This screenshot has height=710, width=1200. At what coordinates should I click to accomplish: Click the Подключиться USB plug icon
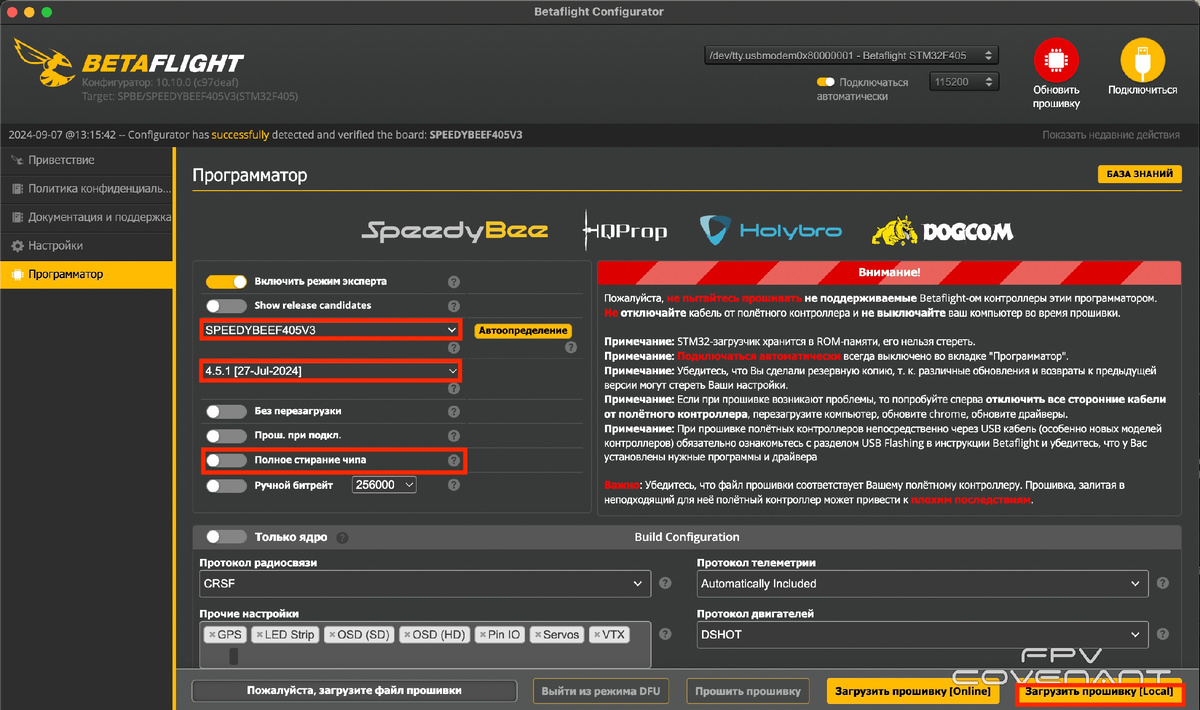coord(1141,60)
